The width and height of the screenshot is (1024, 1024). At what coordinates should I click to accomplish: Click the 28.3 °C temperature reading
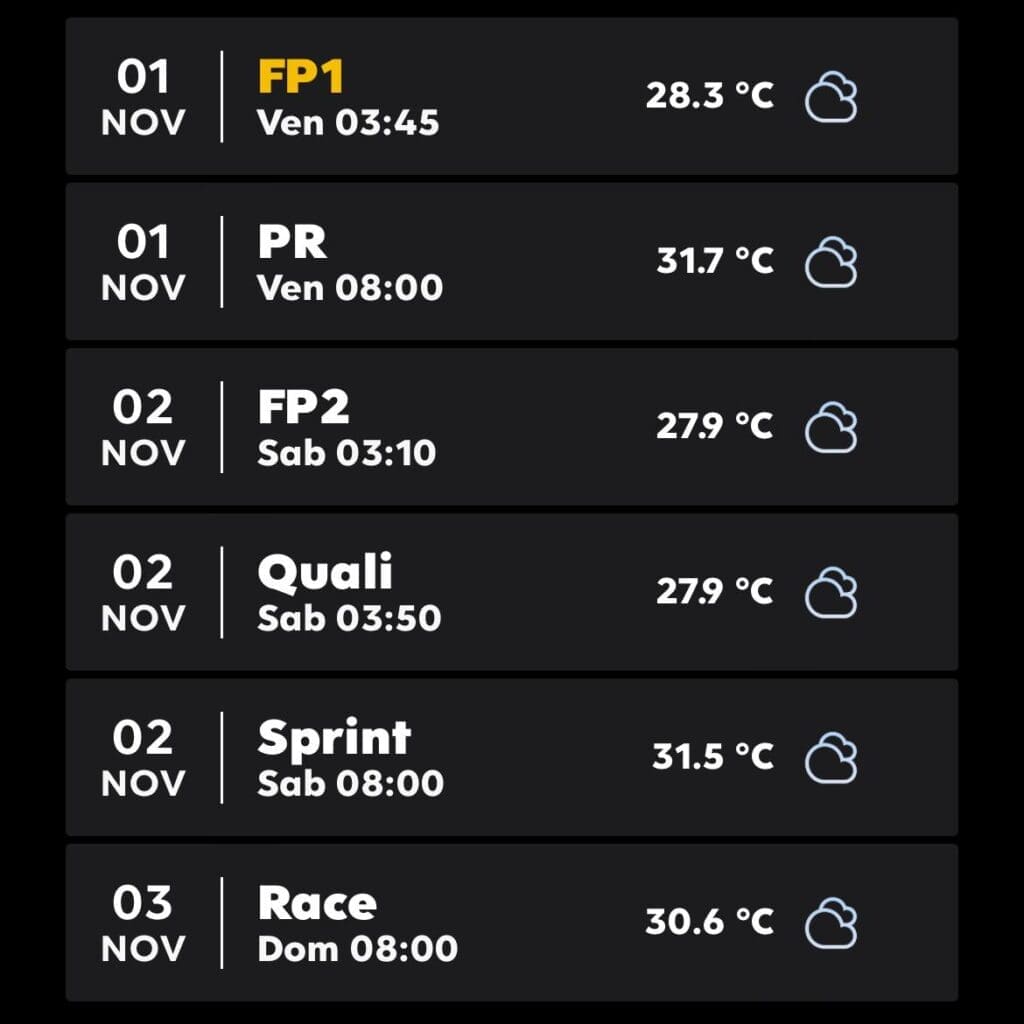(710, 95)
